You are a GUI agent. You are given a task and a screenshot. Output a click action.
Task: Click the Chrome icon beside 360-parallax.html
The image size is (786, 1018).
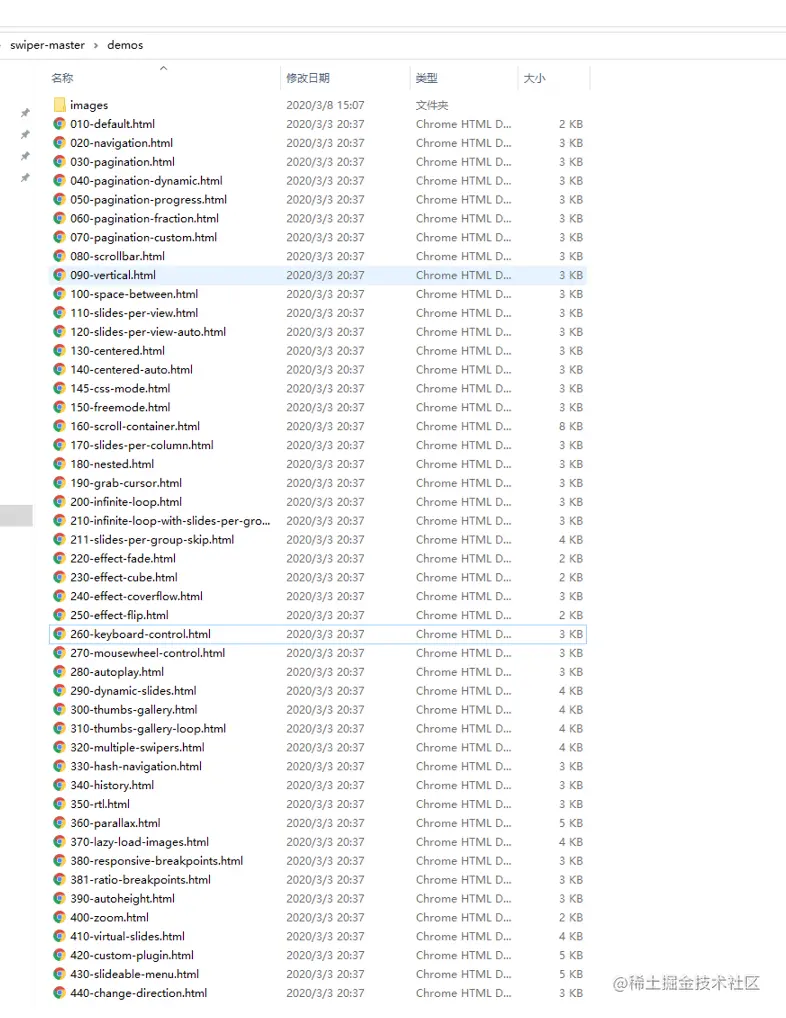[59, 823]
